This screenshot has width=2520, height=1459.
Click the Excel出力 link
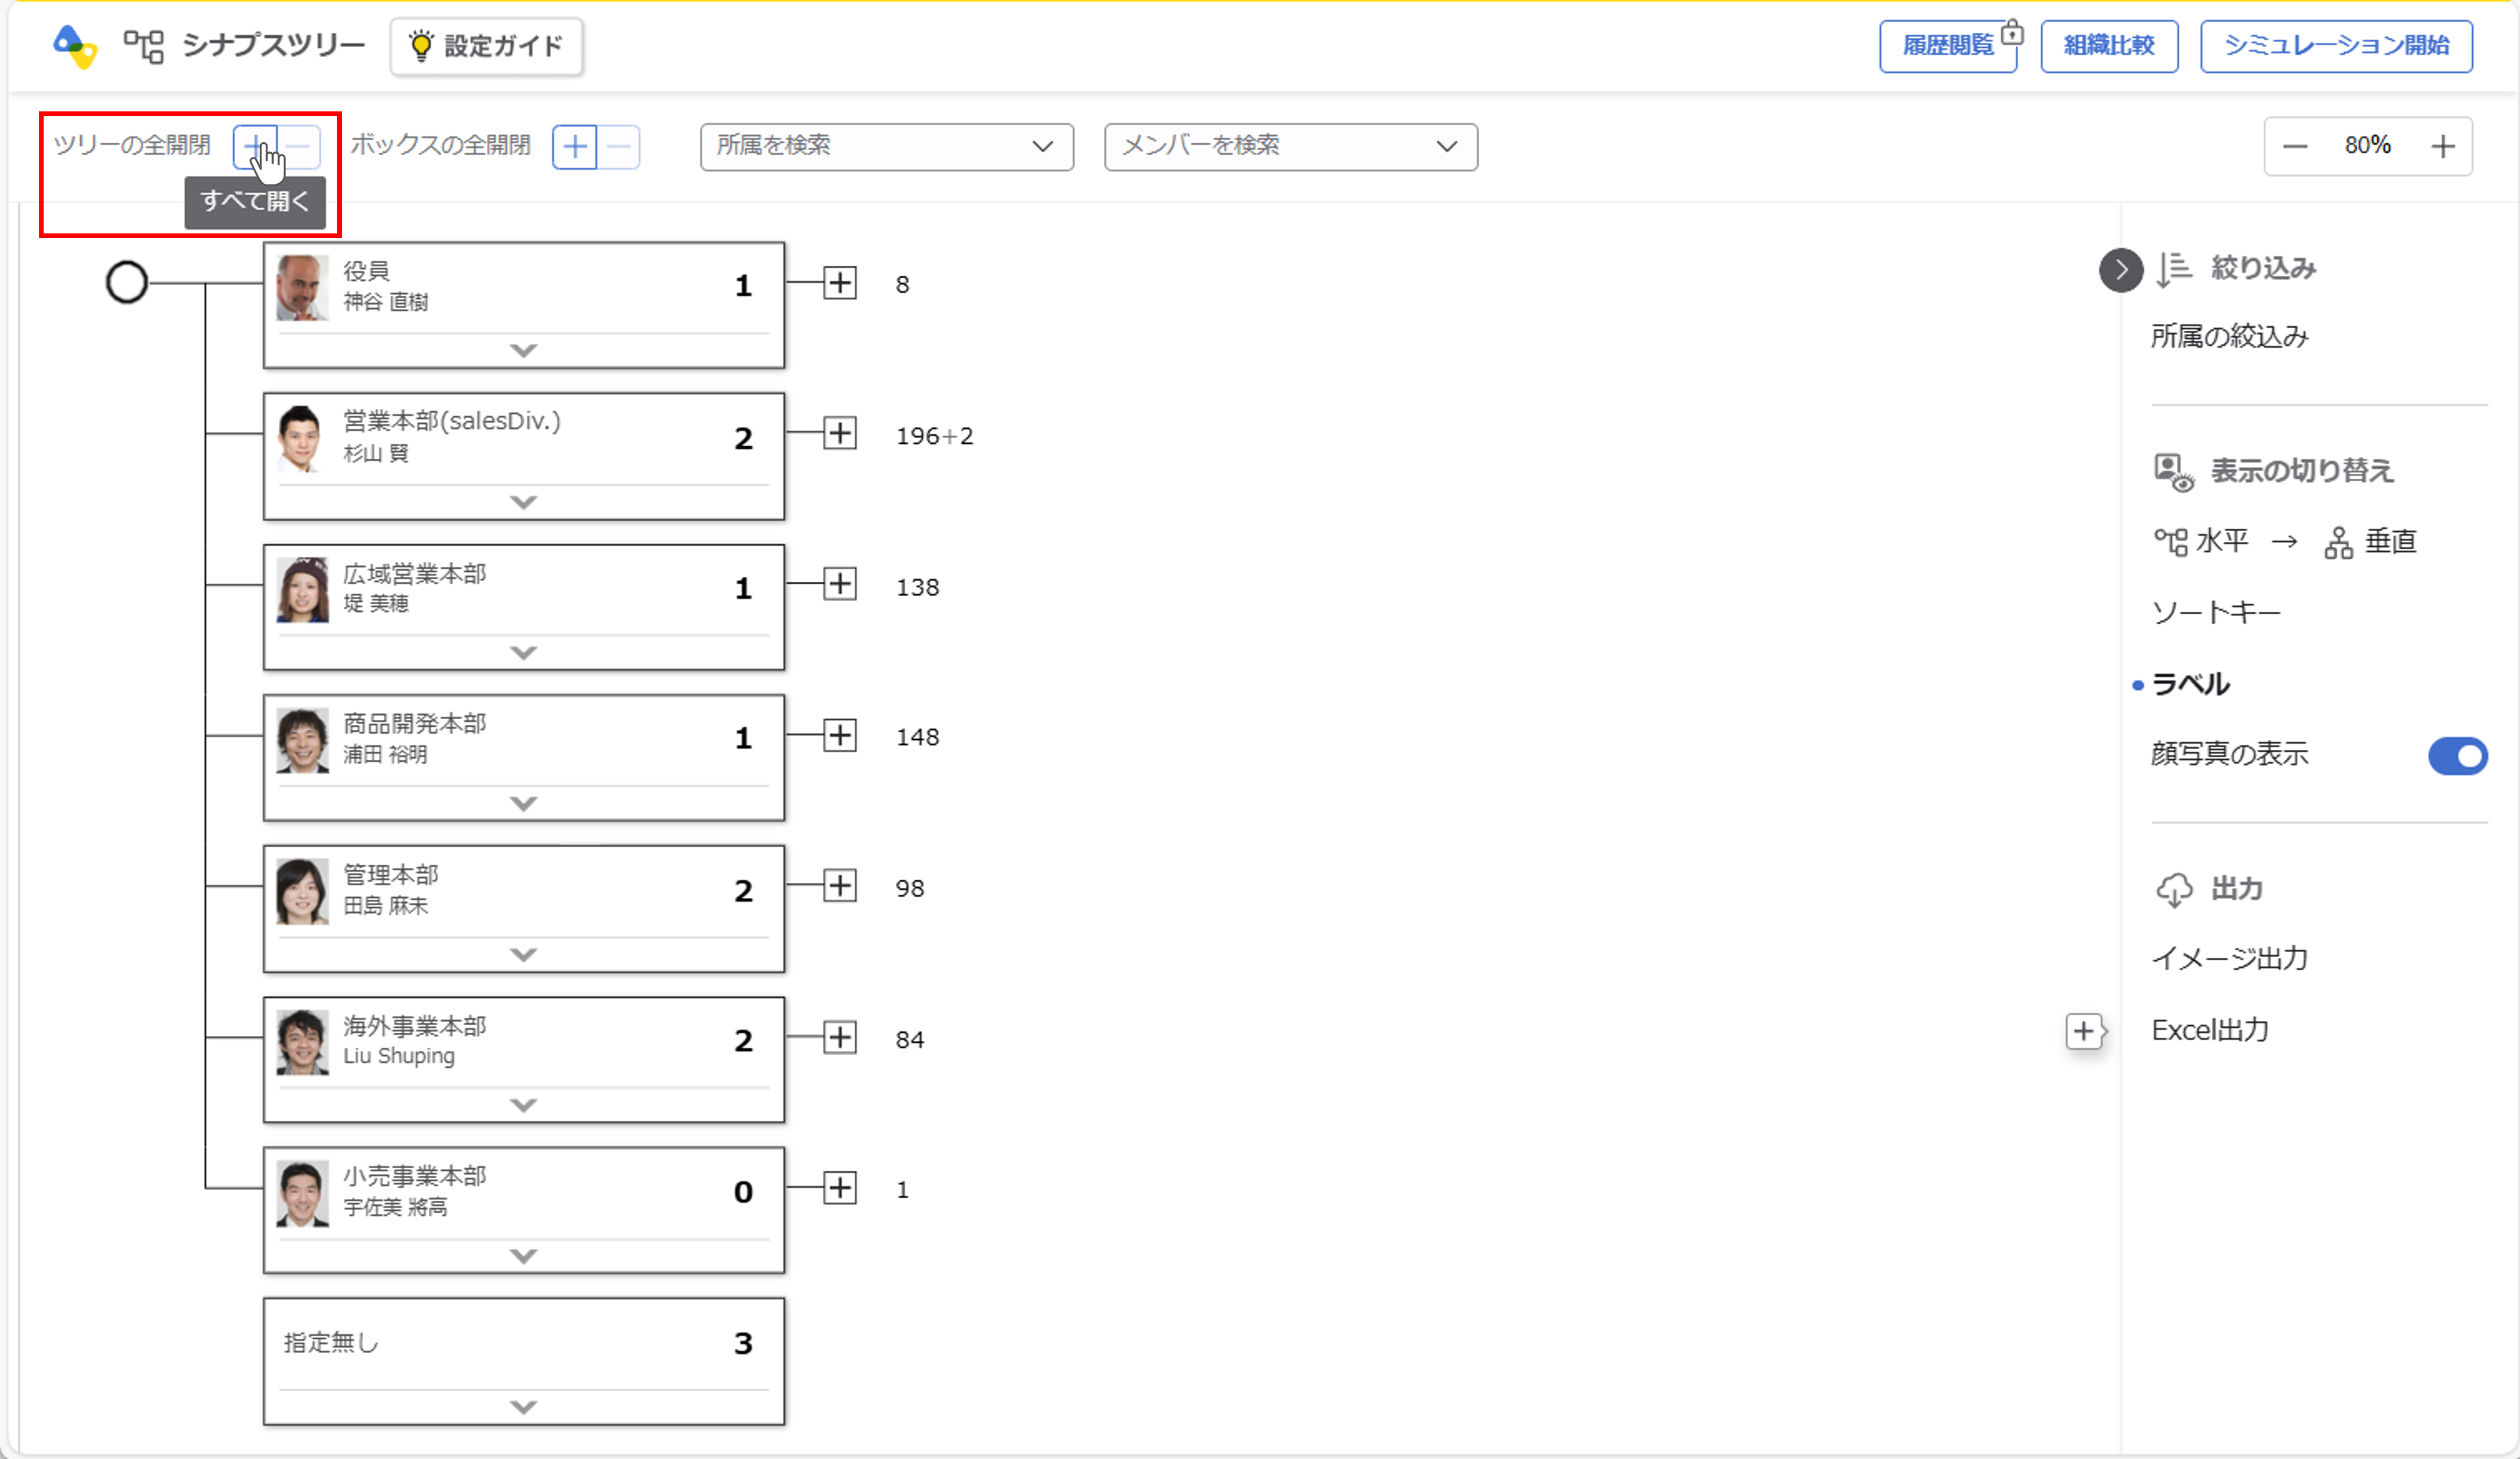[x=2209, y=1030]
